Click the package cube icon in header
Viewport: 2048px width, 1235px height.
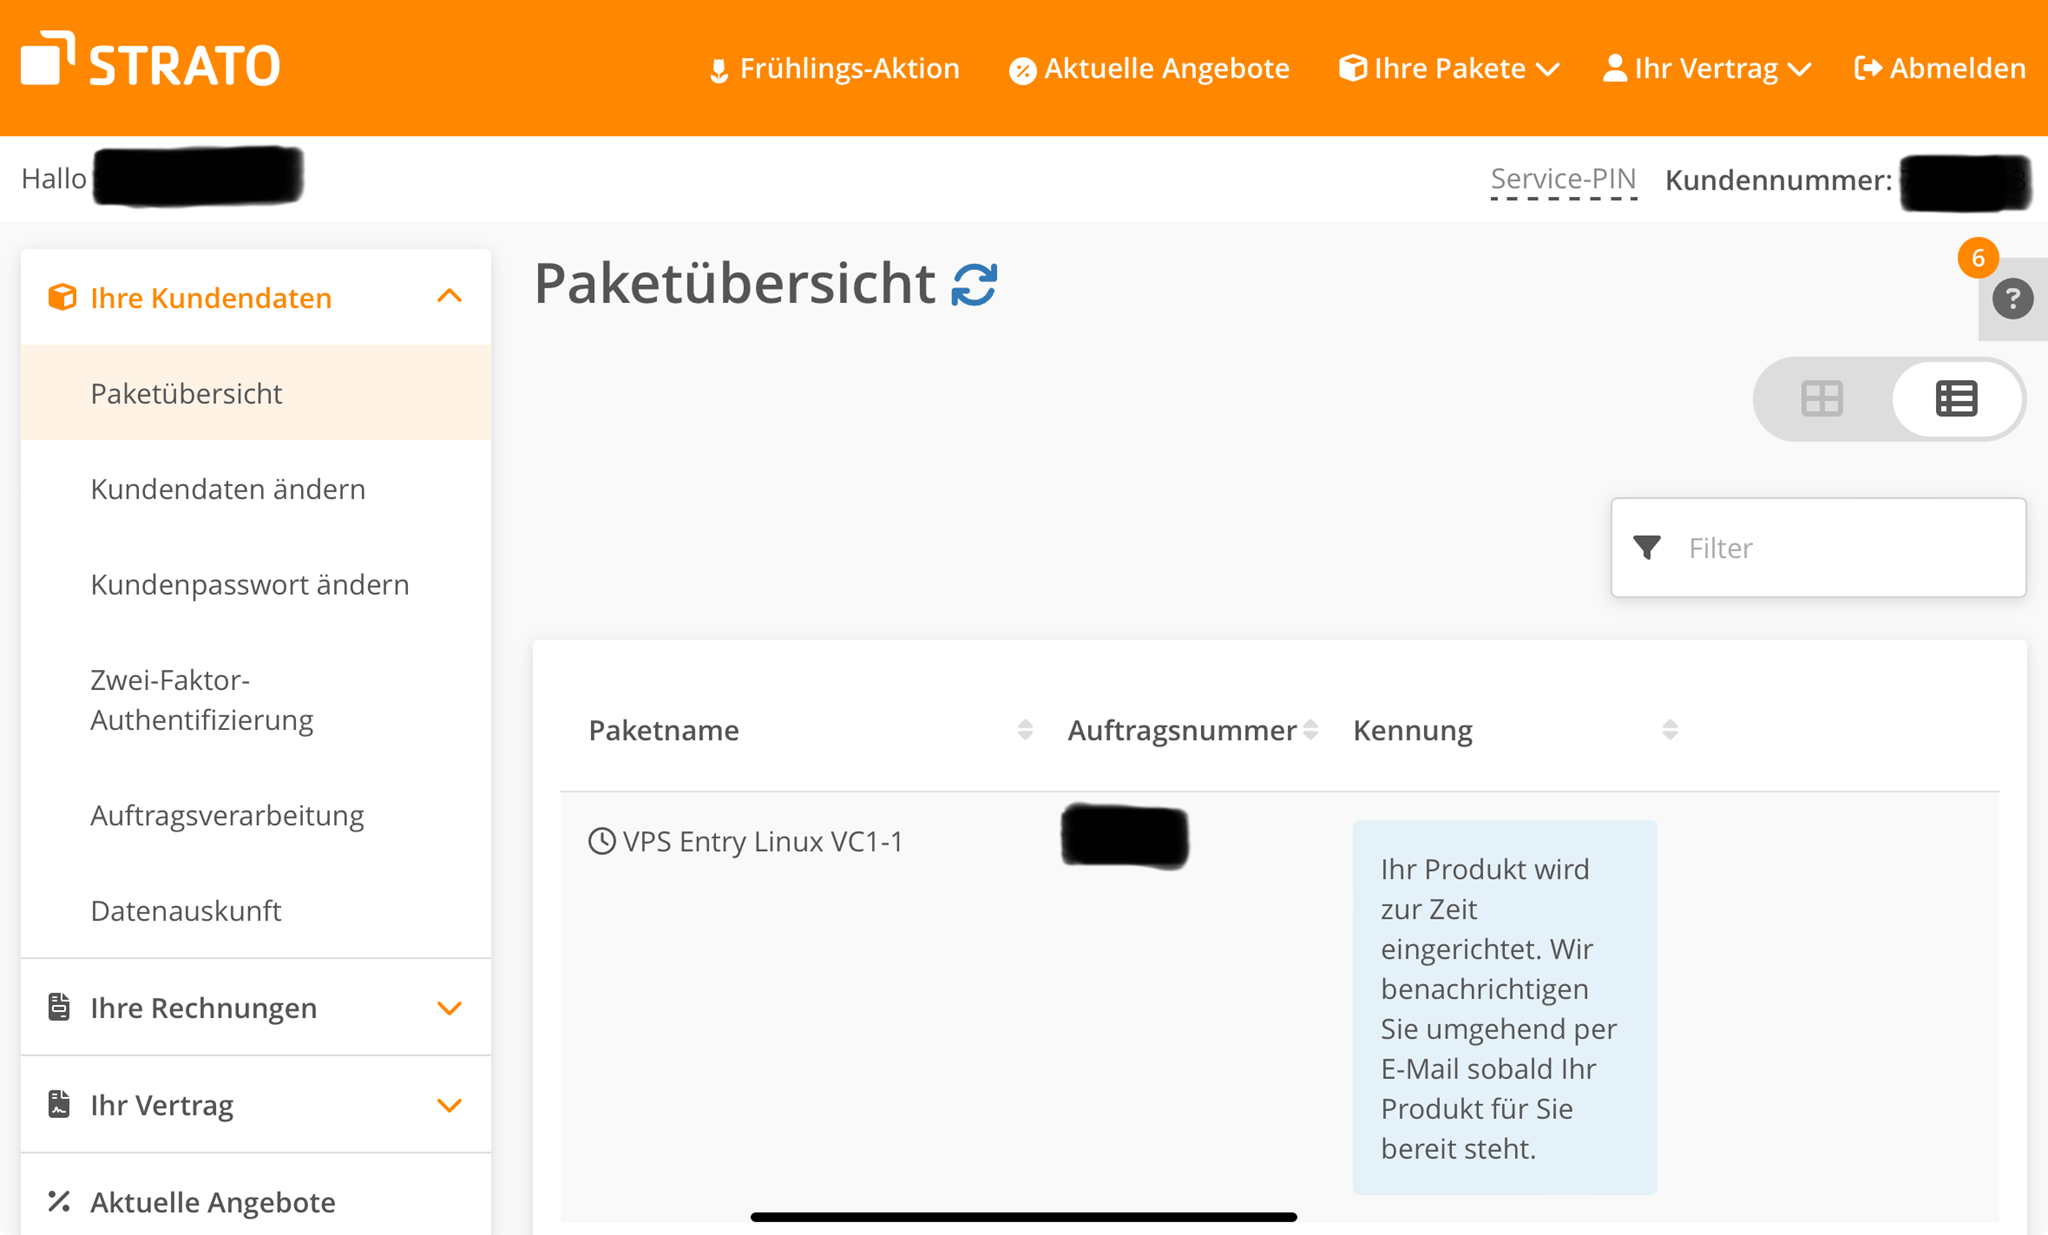1352,67
